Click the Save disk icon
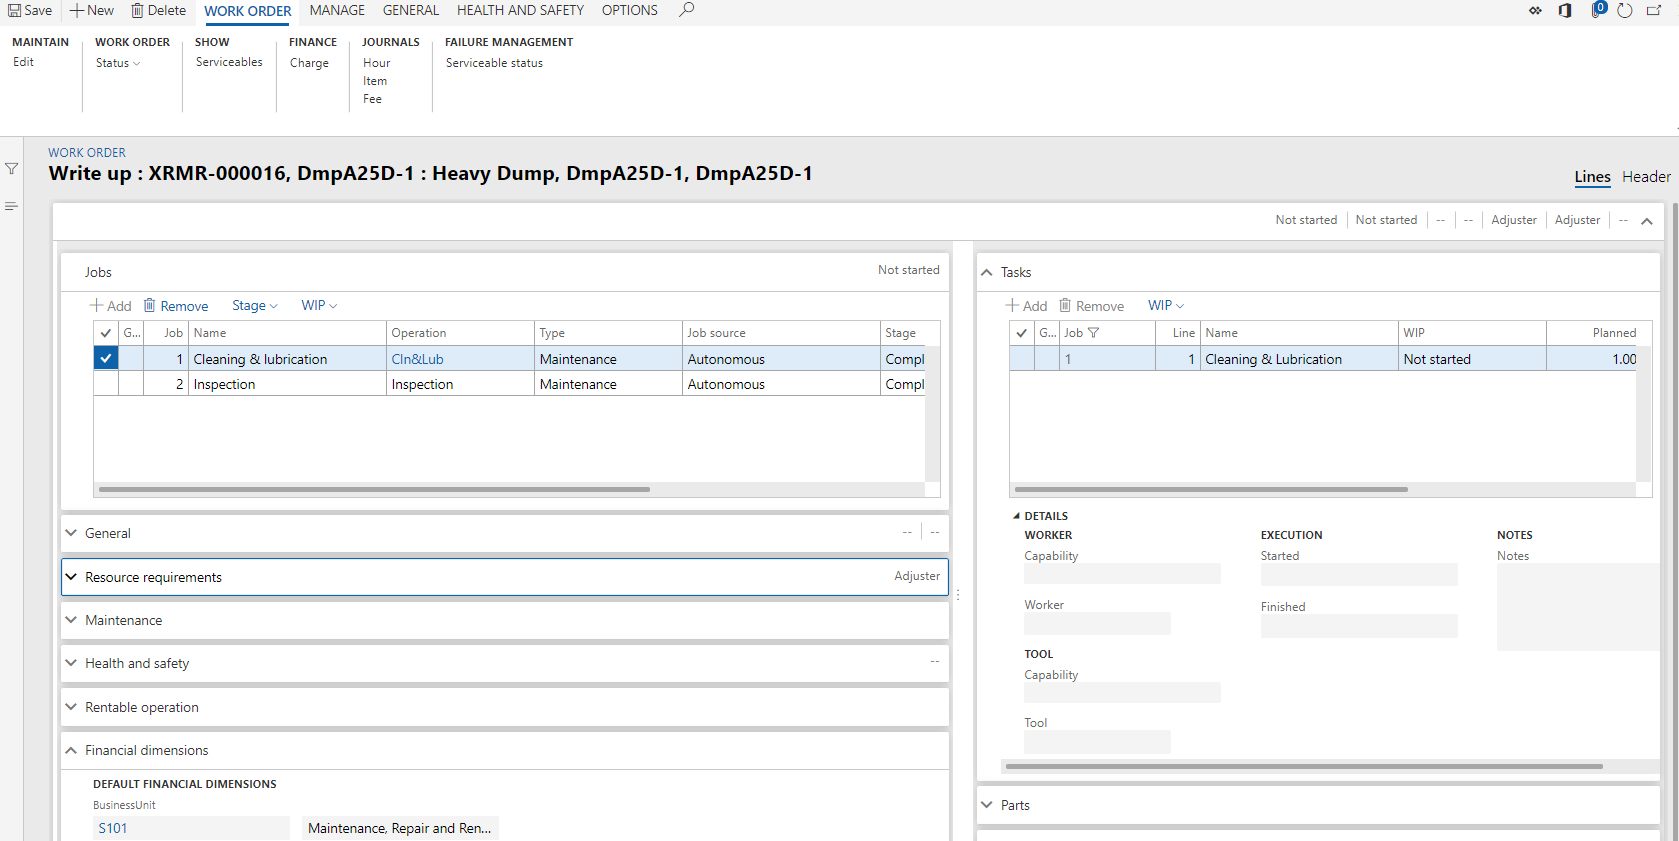Image resolution: width=1679 pixels, height=841 pixels. (14, 10)
